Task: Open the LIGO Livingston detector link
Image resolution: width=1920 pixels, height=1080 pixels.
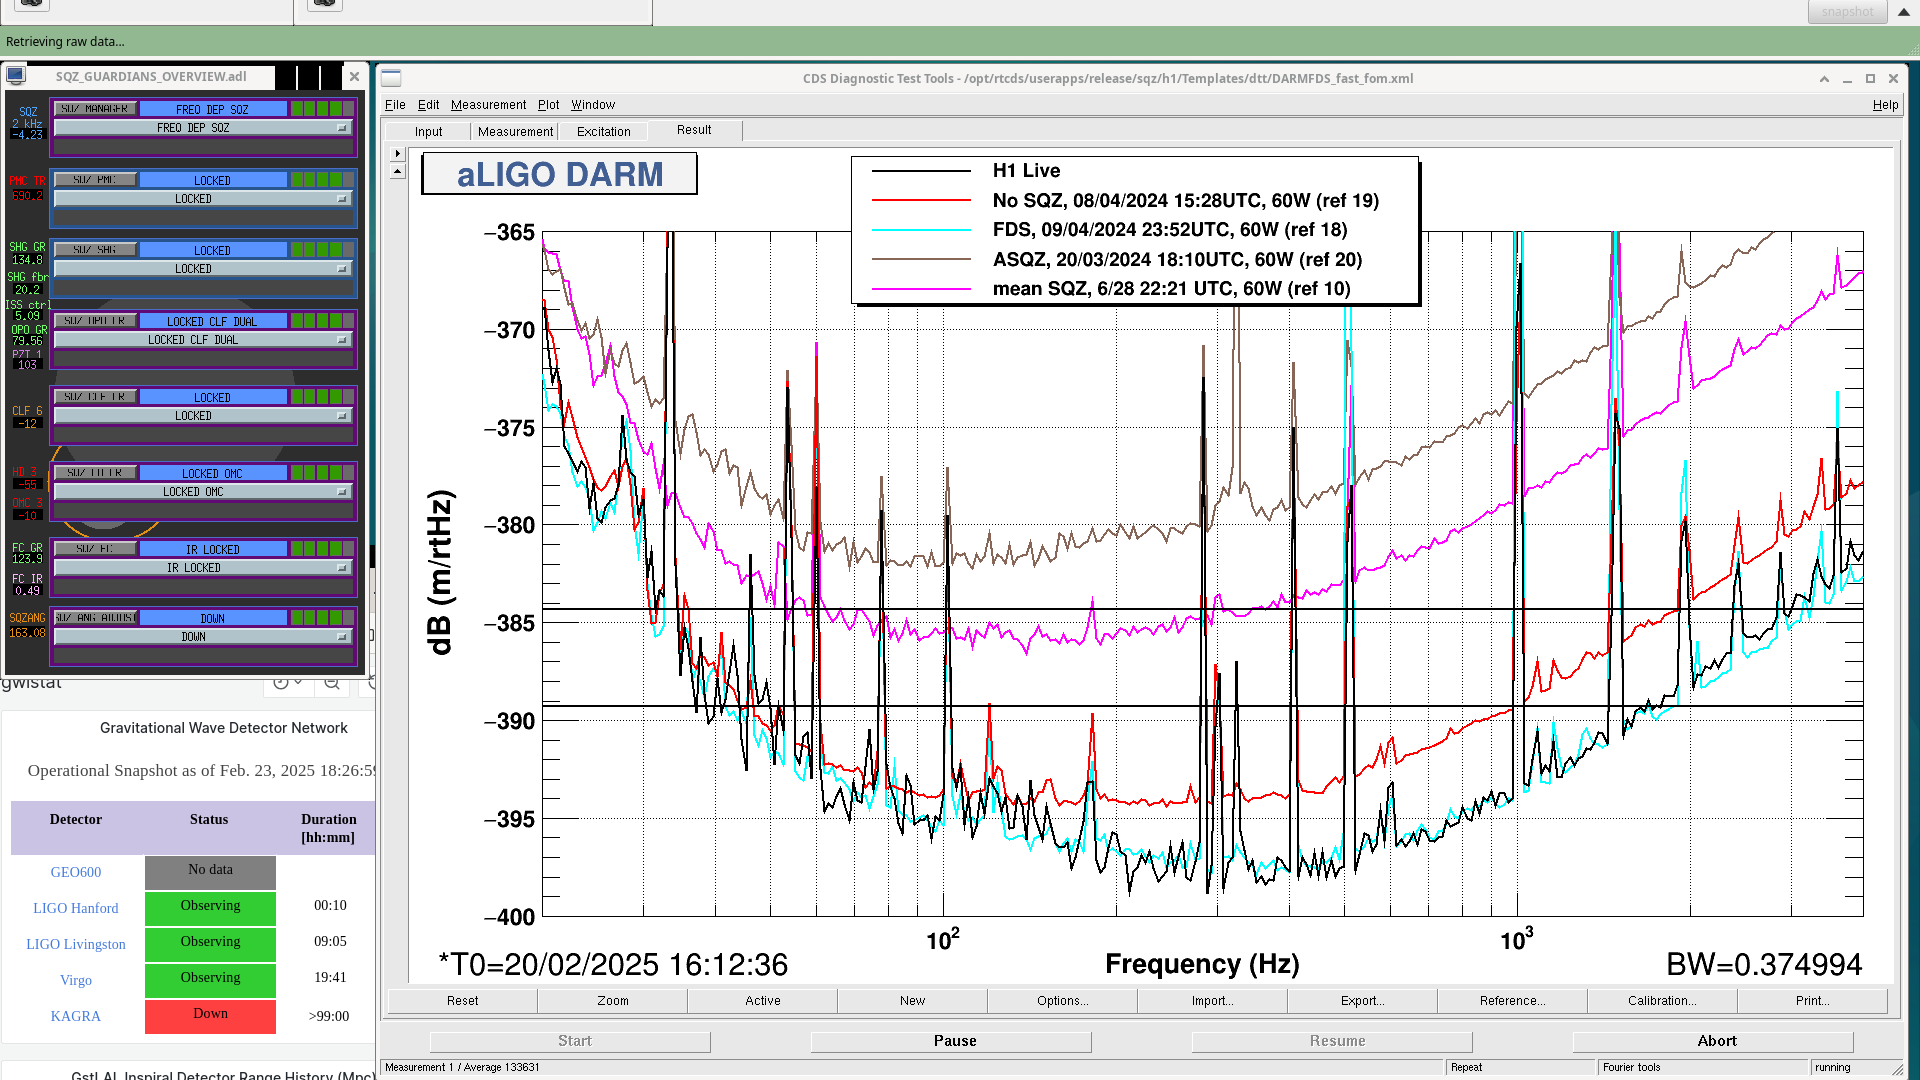Action: (x=76, y=944)
